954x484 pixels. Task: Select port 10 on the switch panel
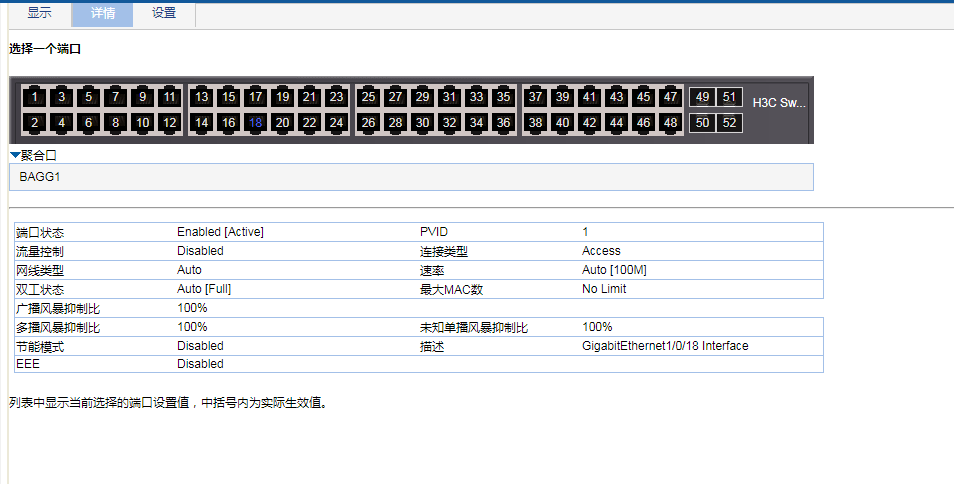click(x=142, y=123)
